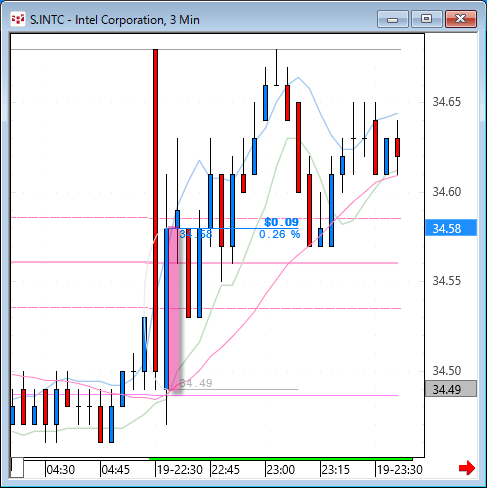
Task: Click the $0.09 difference label
Action: 281,222
